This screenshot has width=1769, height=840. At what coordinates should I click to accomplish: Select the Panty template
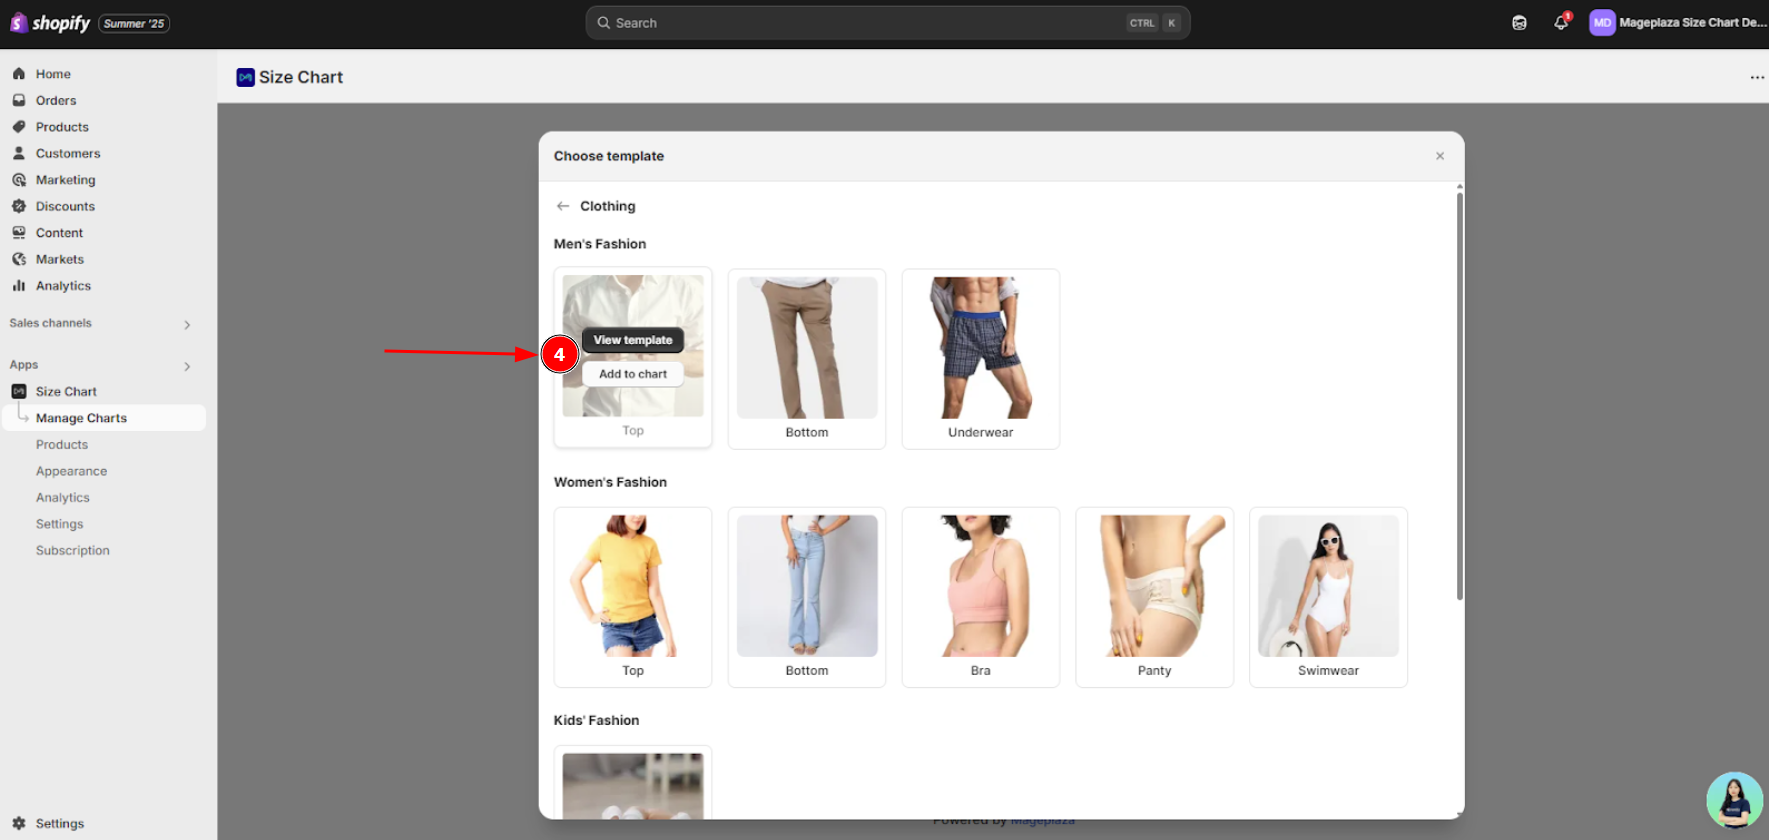click(1155, 597)
